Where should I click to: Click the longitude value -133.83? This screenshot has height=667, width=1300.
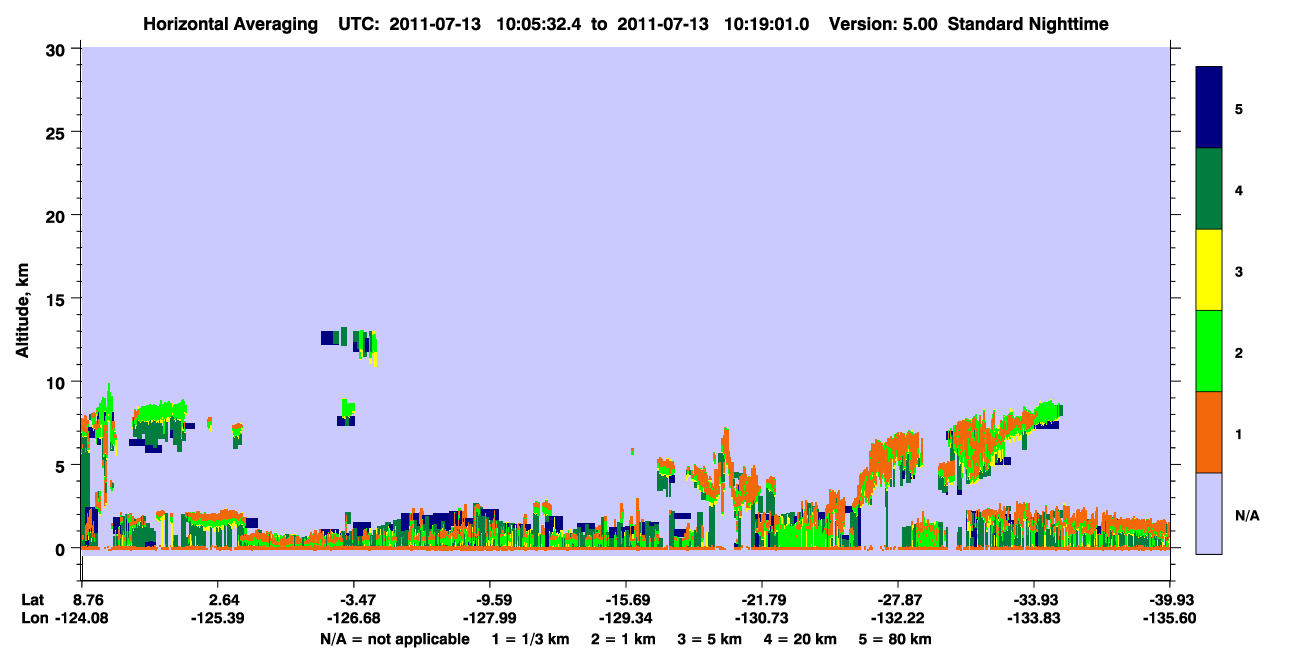point(1033,618)
